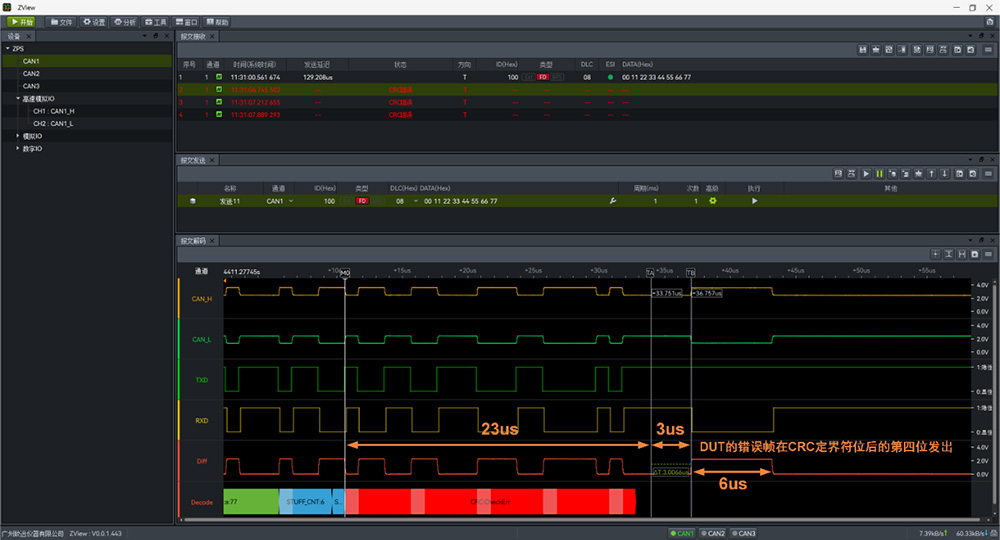
Task: Open the 分析 menu
Action: 125,21
